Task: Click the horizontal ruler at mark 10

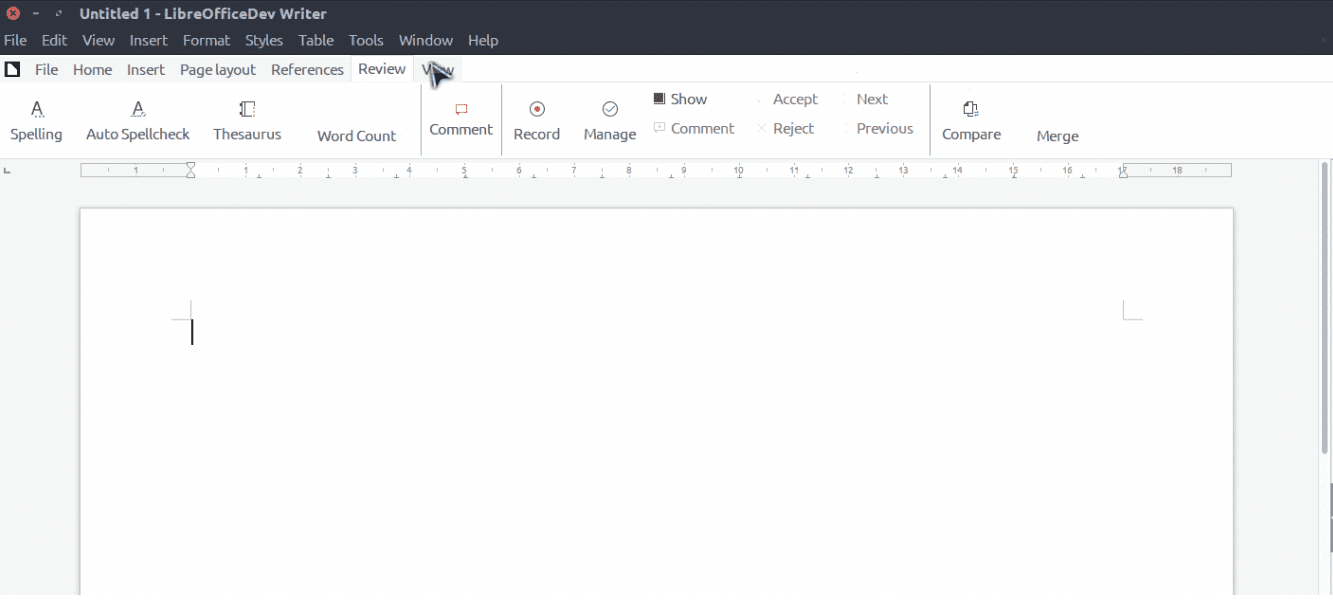Action: pos(738,171)
